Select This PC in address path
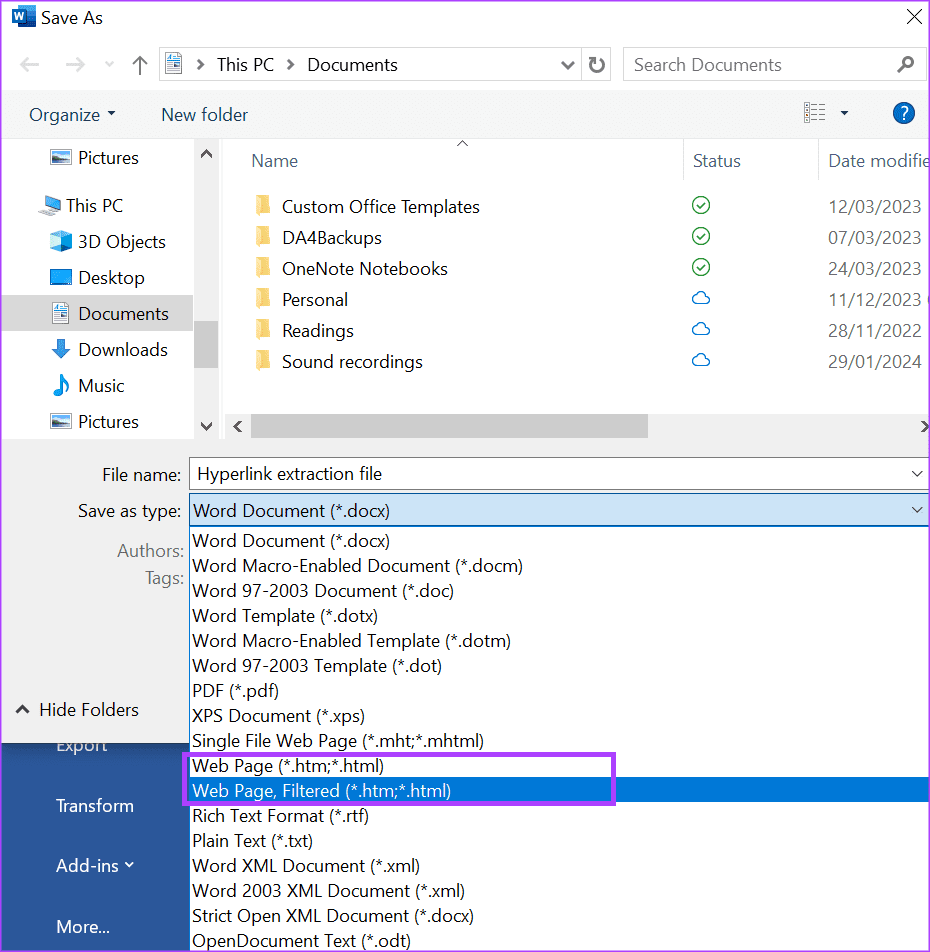This screenshot has width=930, height=952. point(245,64)
